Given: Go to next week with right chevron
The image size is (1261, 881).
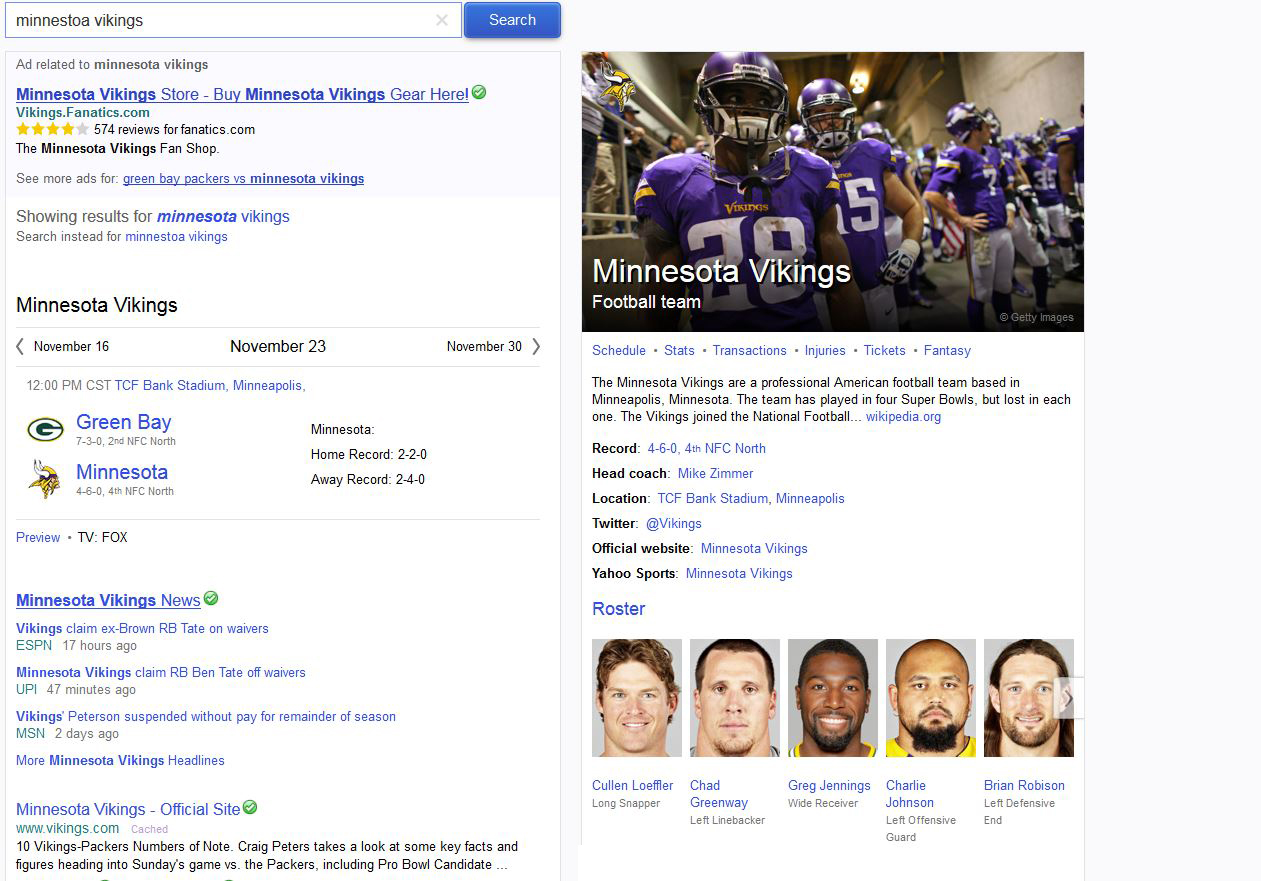Looking at the screenshot, I should pyautogui.click(x=536, y=346).
